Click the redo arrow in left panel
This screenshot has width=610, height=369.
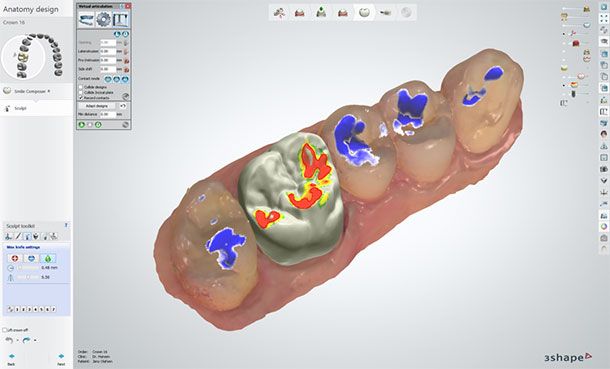click(26, 340)
